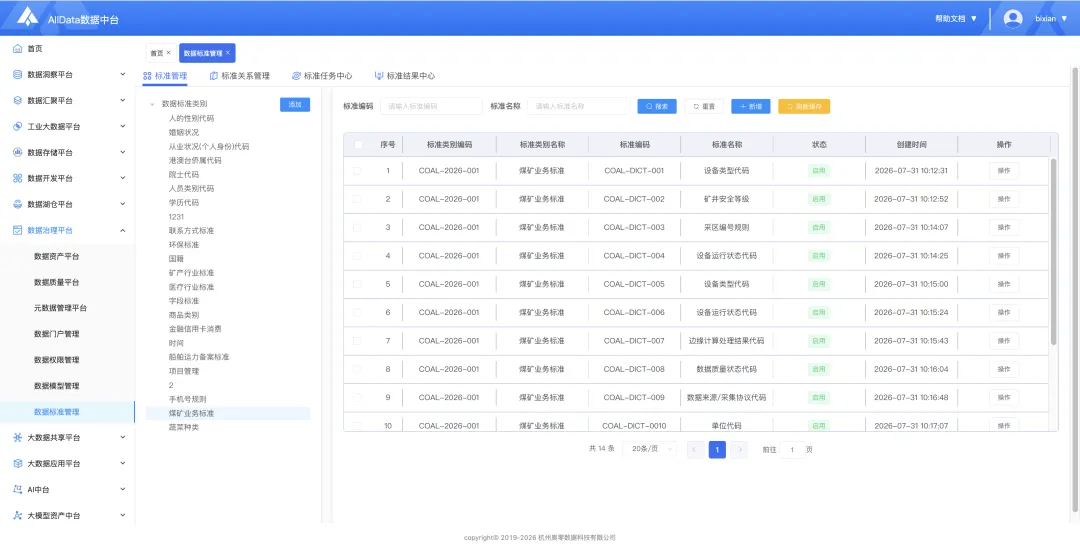Click the 标准任务中心 tab icon
This screenshot has width=1080, height=549.
(x=296, y=76)
